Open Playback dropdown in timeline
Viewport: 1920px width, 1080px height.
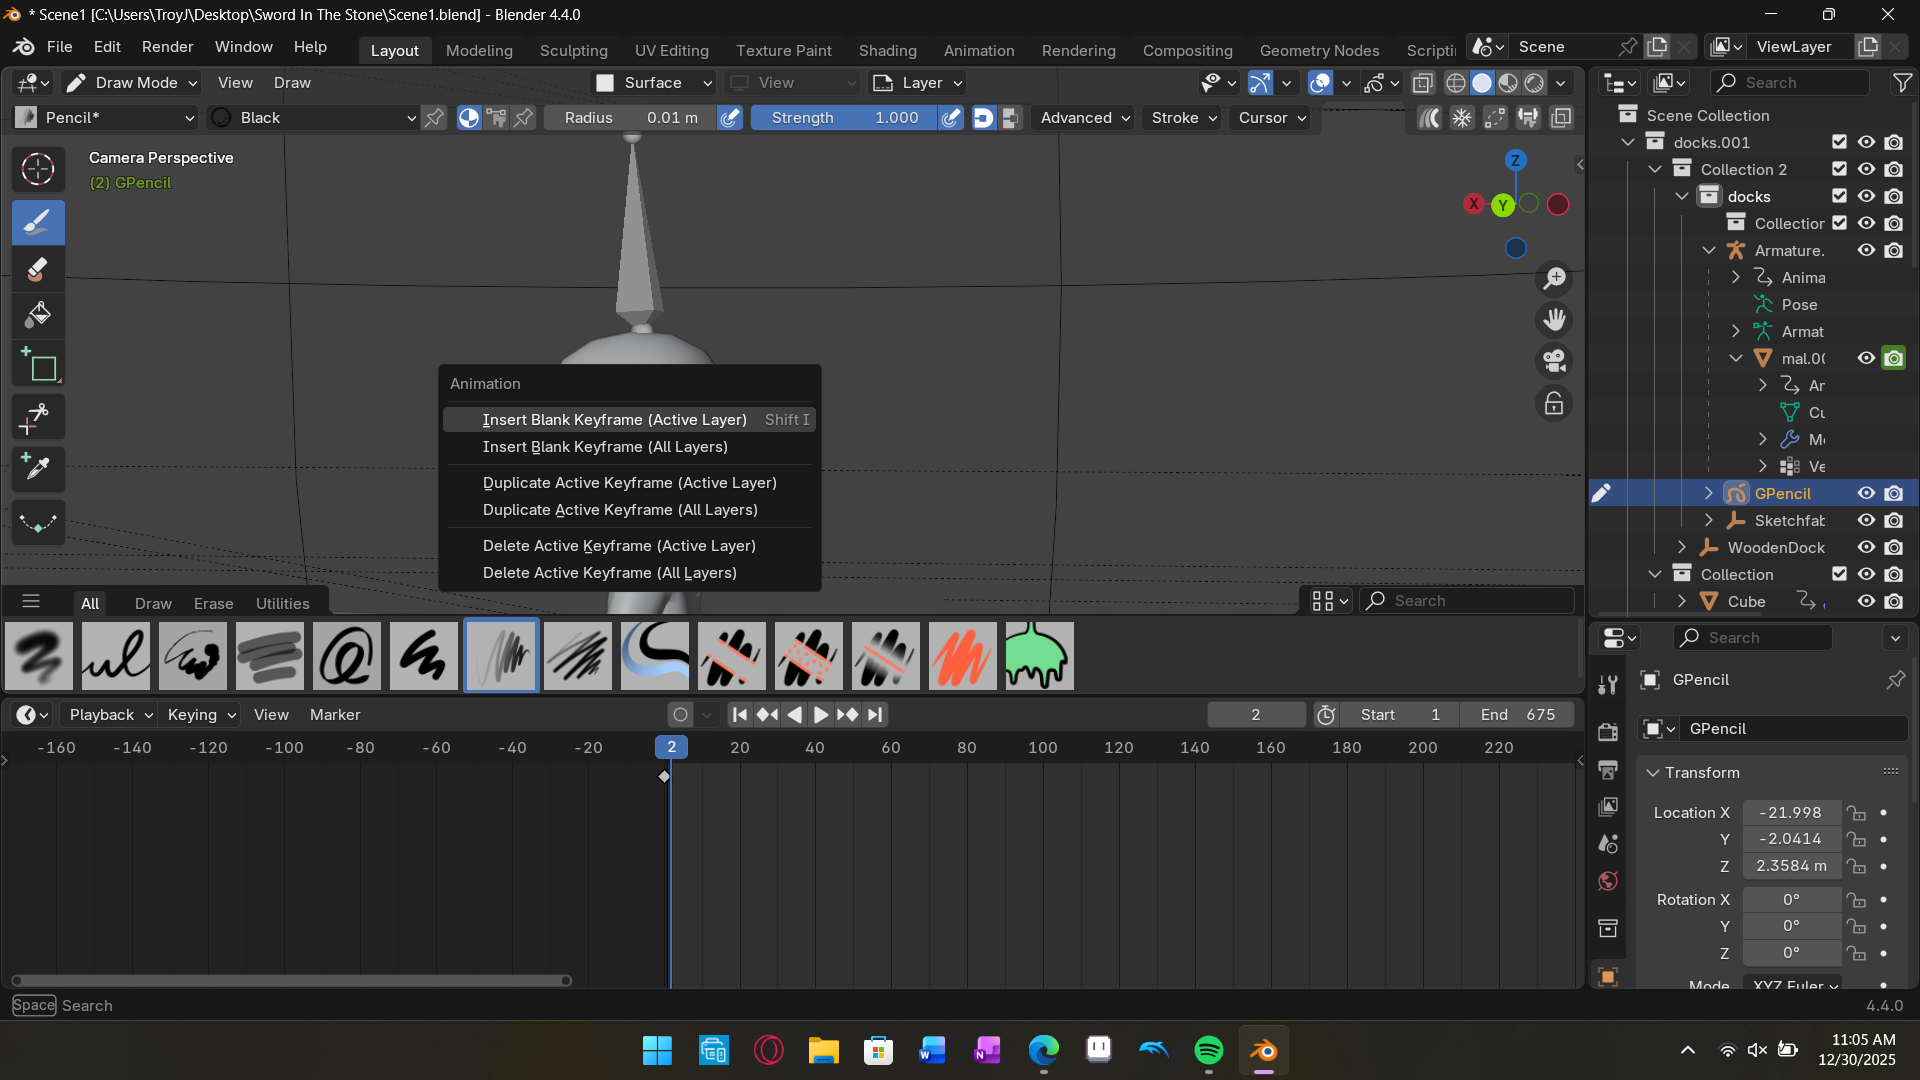[110, 714]
